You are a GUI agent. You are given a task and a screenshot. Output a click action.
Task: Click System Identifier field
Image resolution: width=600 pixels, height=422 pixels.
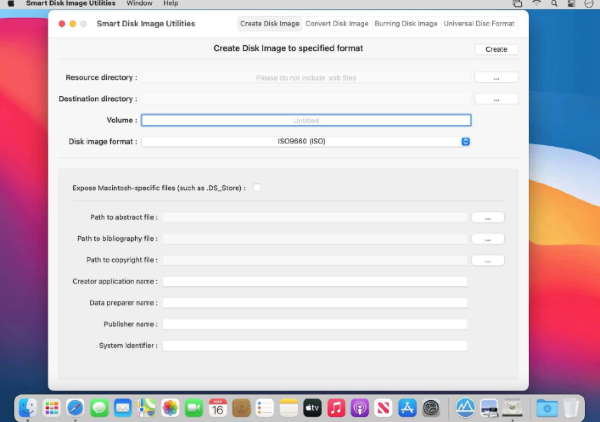click(315, 346)
